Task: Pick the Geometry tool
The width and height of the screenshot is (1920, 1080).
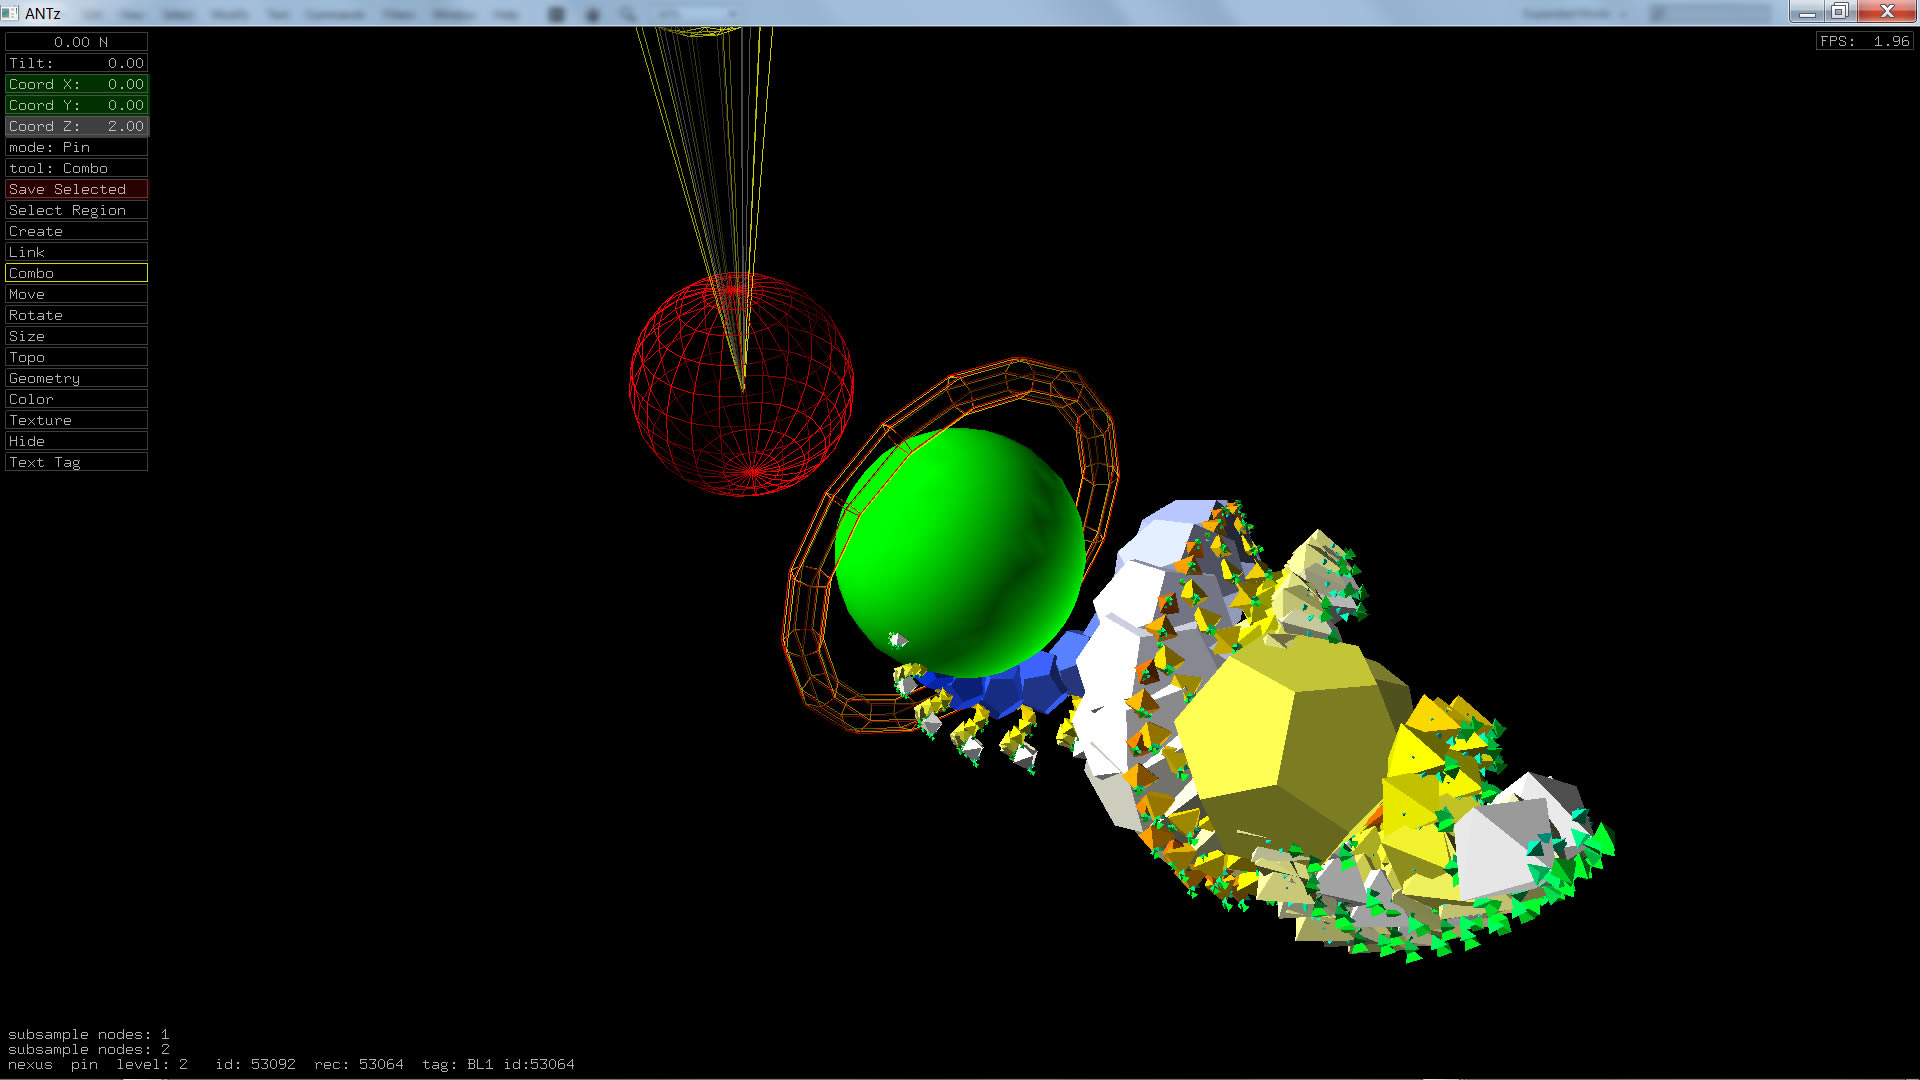Action: (76, 378)
